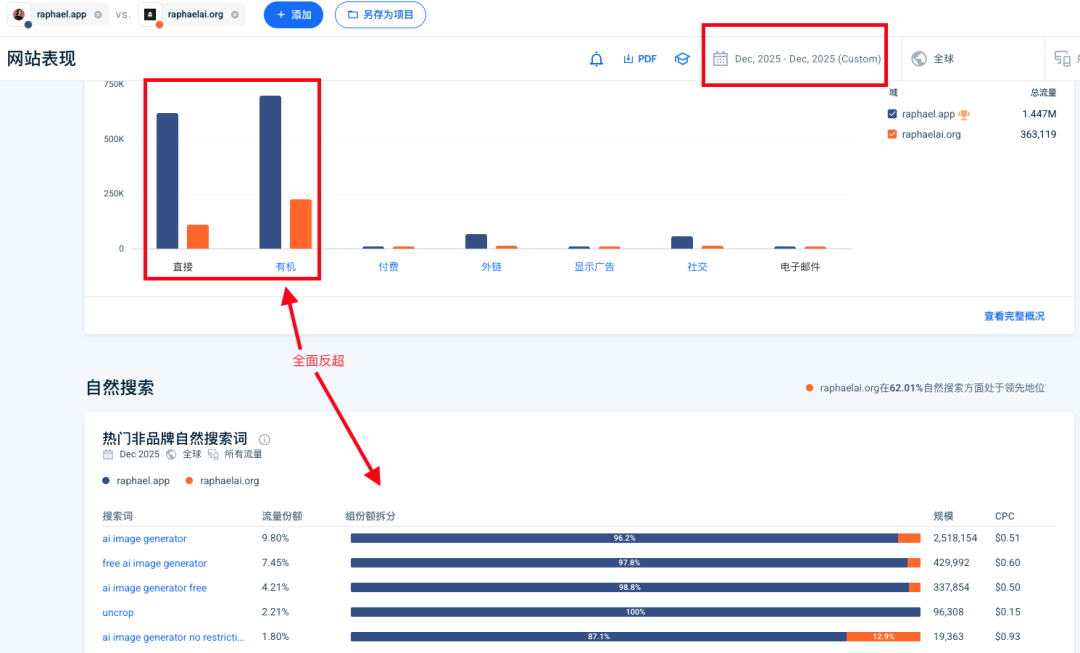Viewport: 1080px width, 653px height.
Task: Click the raphaelai.org site favicon
Action: coord(149,14)
